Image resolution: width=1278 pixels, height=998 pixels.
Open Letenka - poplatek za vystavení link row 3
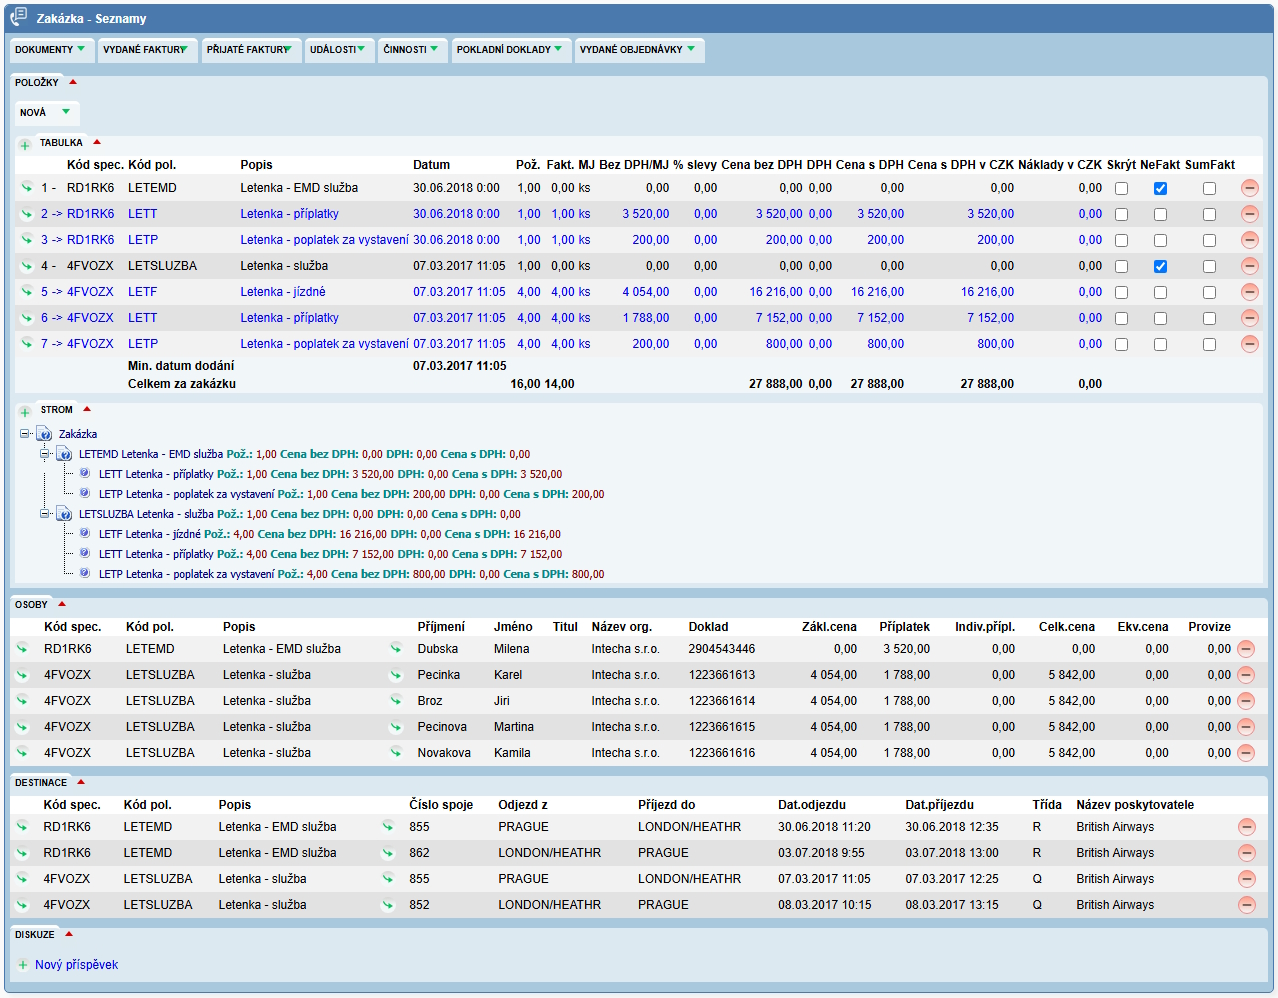(x=324, y=240)
